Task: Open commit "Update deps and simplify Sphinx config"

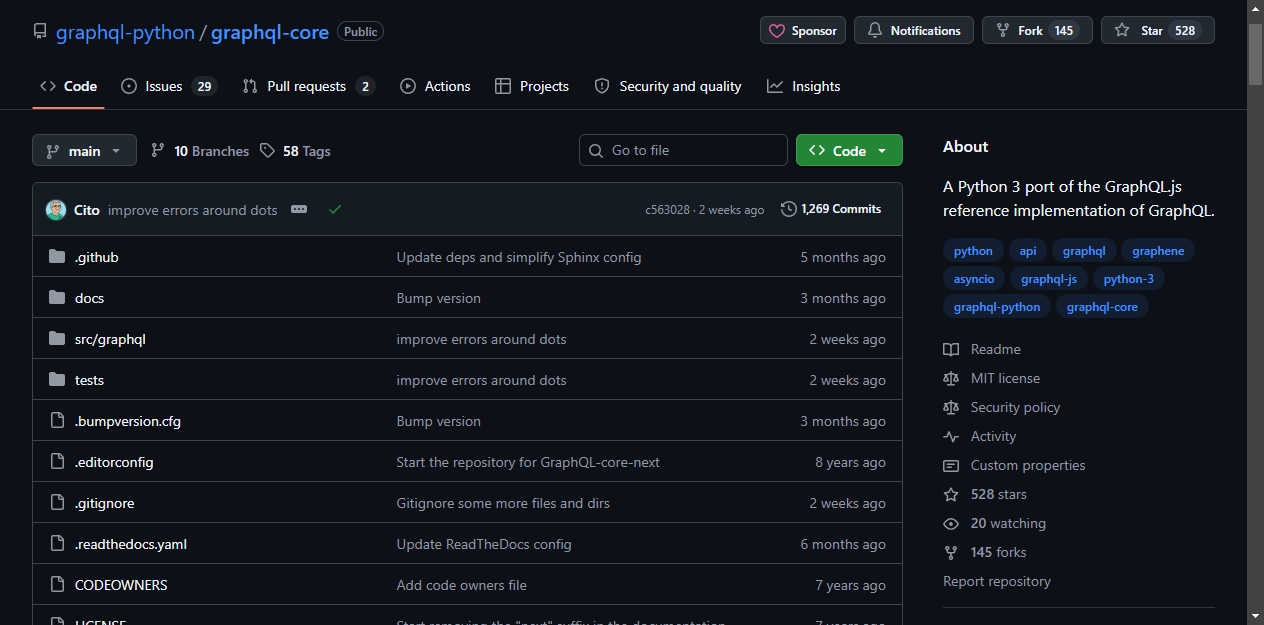Action: click(x=519, y=257)
